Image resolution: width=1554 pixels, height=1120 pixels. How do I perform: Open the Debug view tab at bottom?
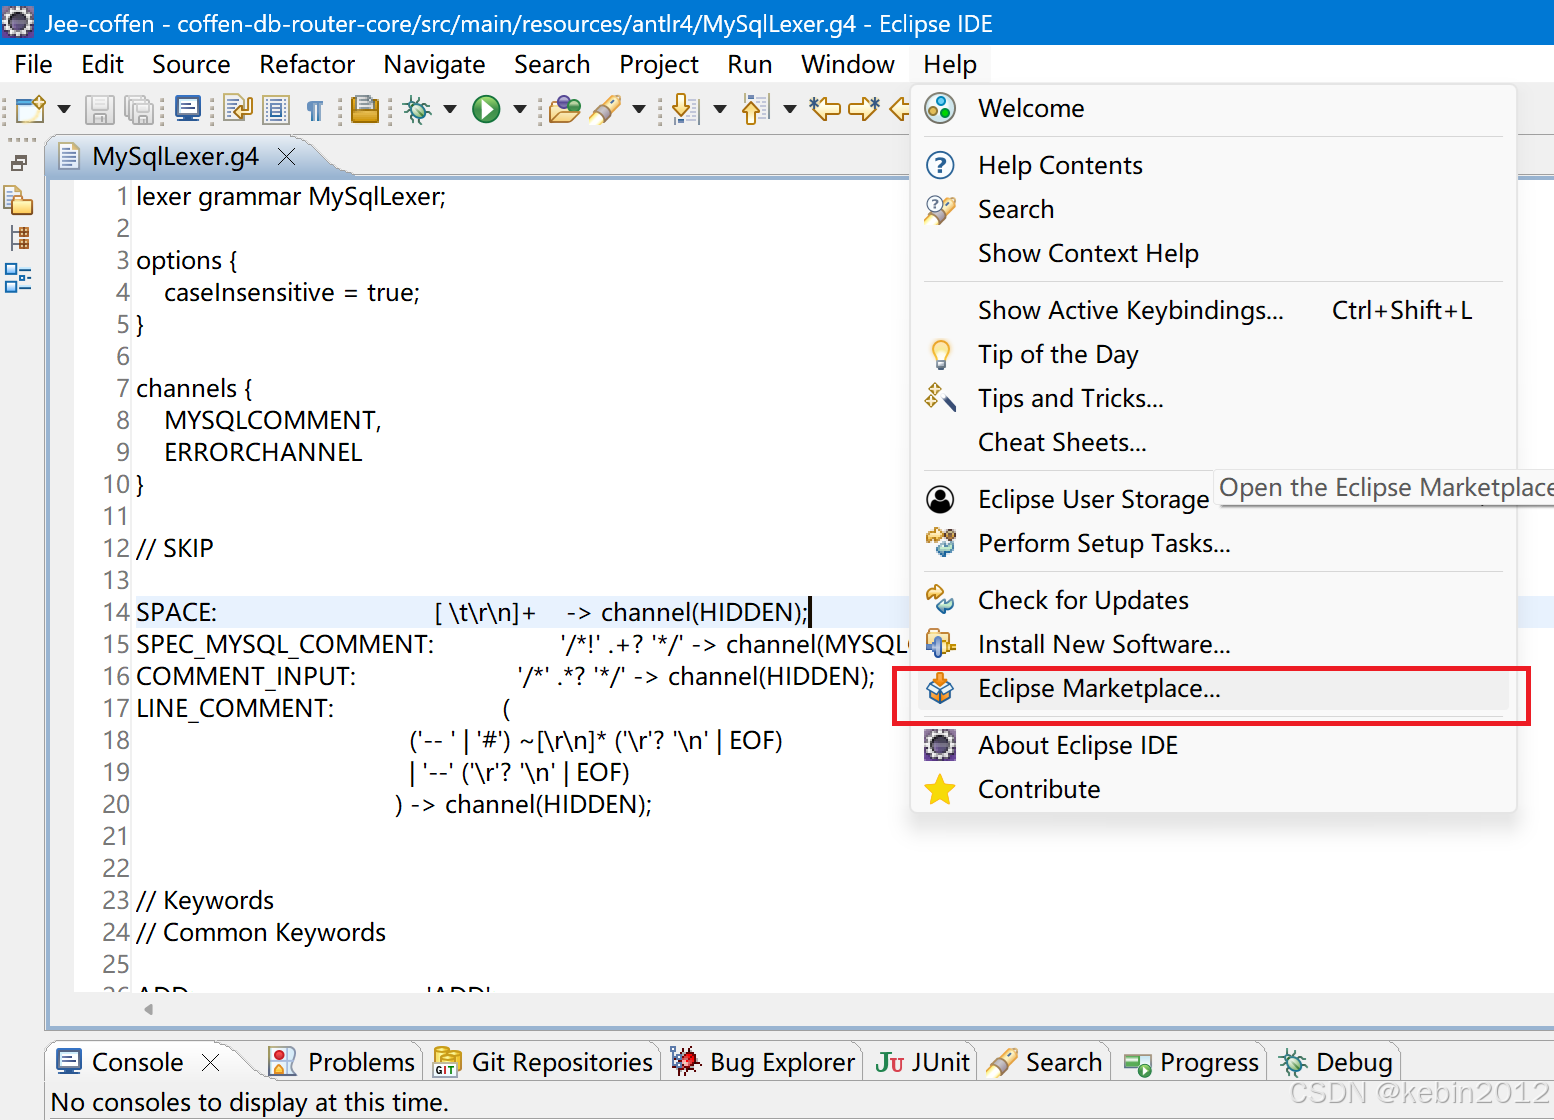click(1335, 1062)
